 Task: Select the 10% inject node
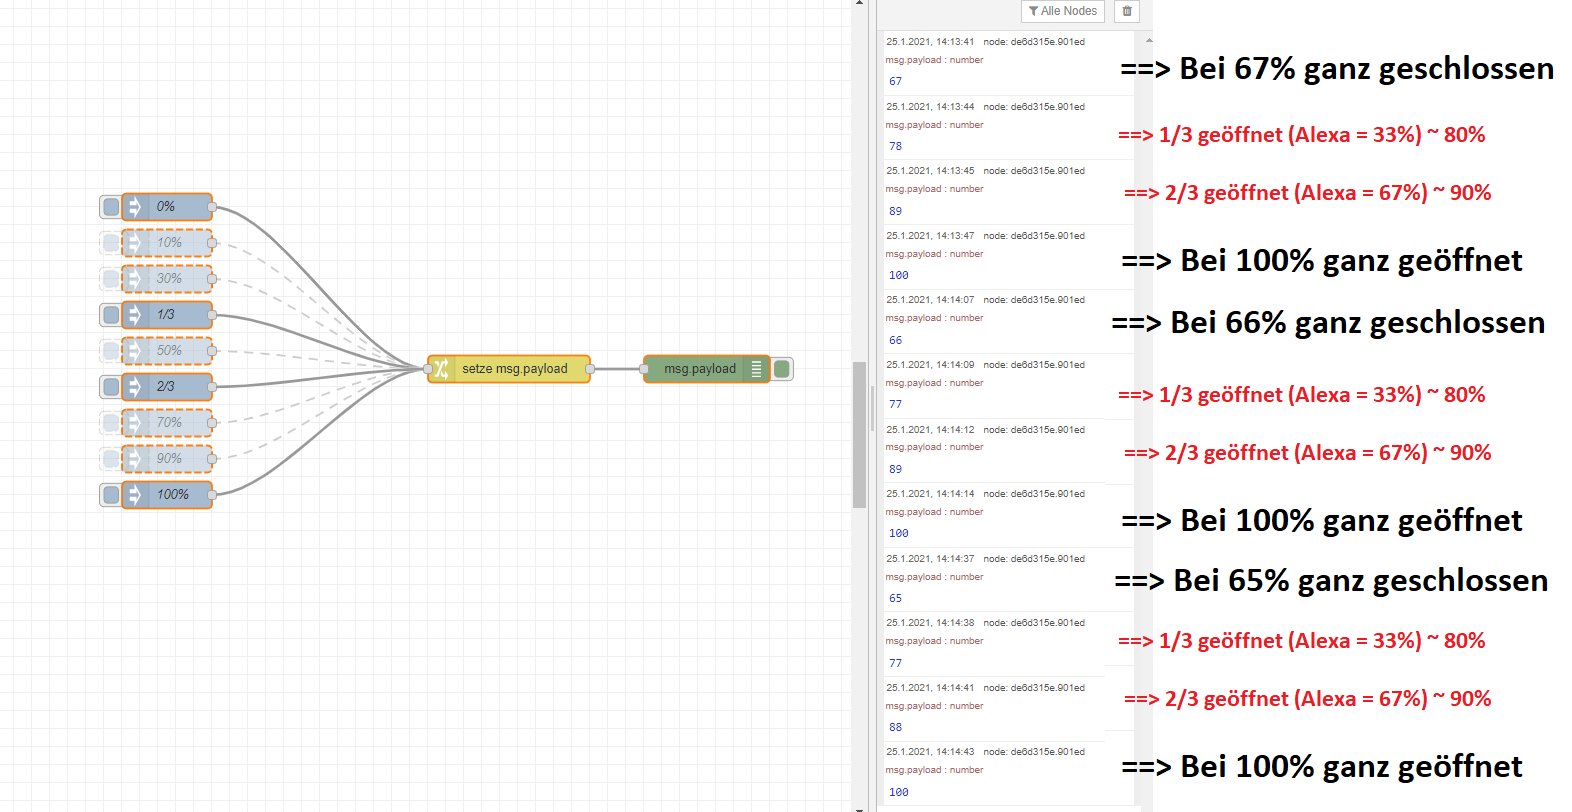[x=167, y=243]
